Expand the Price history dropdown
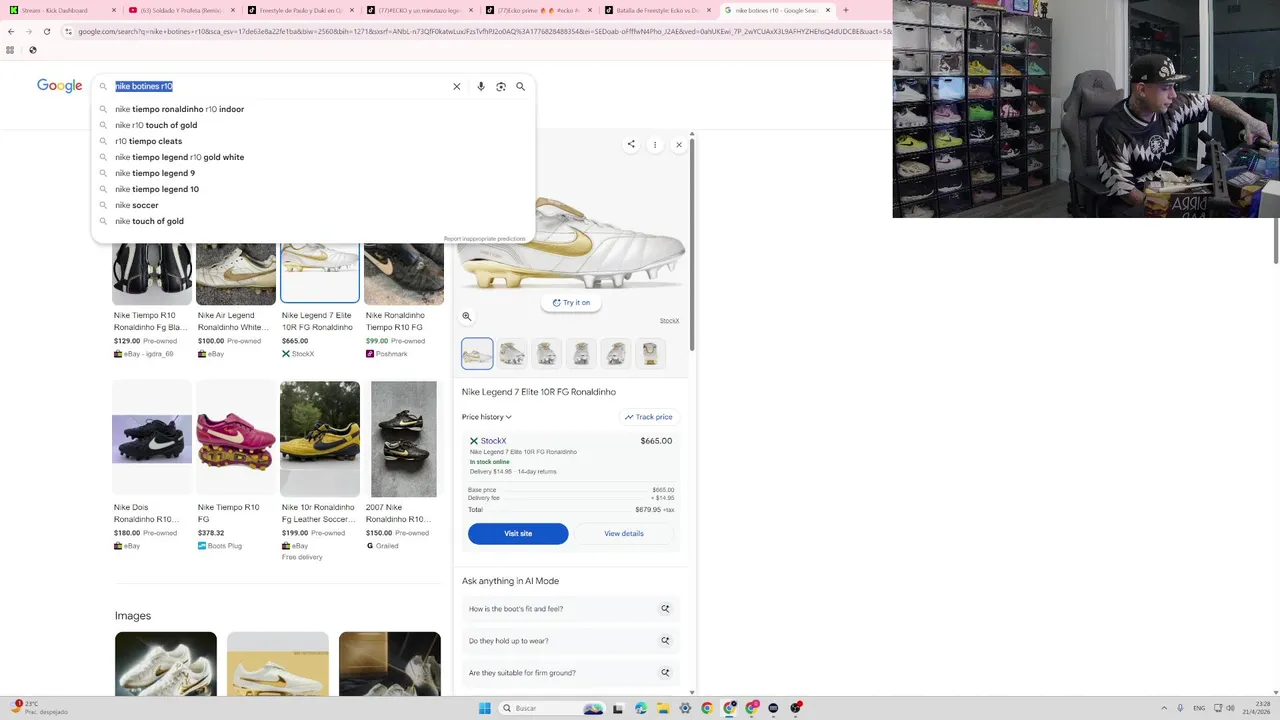1280x720 pixels. (487, 417)
